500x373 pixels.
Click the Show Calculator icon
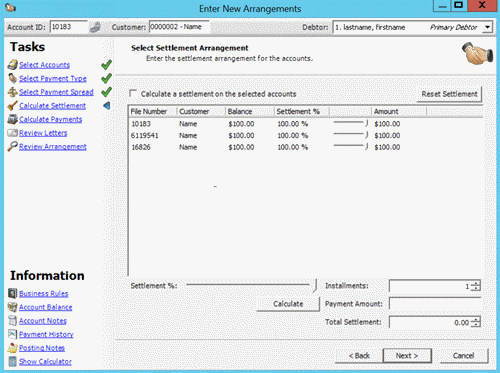13,362
